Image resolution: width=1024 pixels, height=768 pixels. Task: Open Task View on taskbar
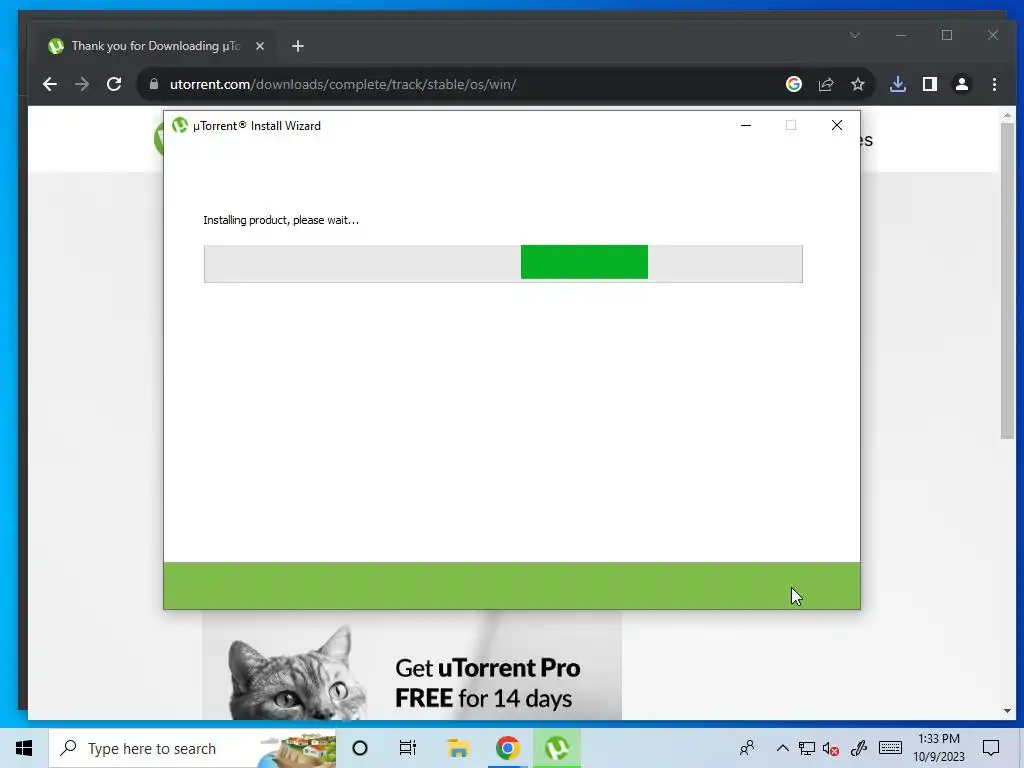[x=408, y=748]
